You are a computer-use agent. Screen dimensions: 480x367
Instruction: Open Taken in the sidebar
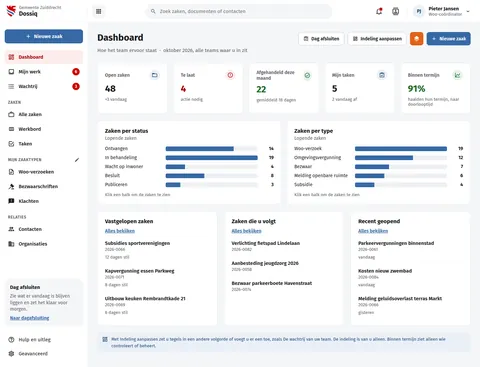(x=44, y=144)
